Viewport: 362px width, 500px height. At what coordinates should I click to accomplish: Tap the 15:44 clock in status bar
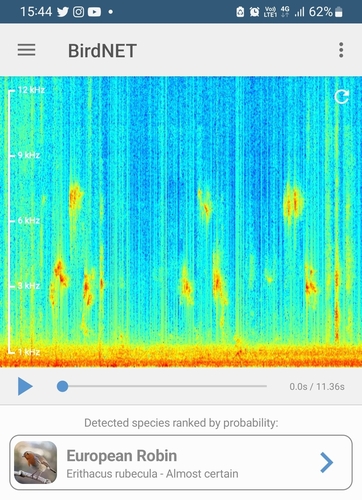pyautogui.click(x=36, y=12)
